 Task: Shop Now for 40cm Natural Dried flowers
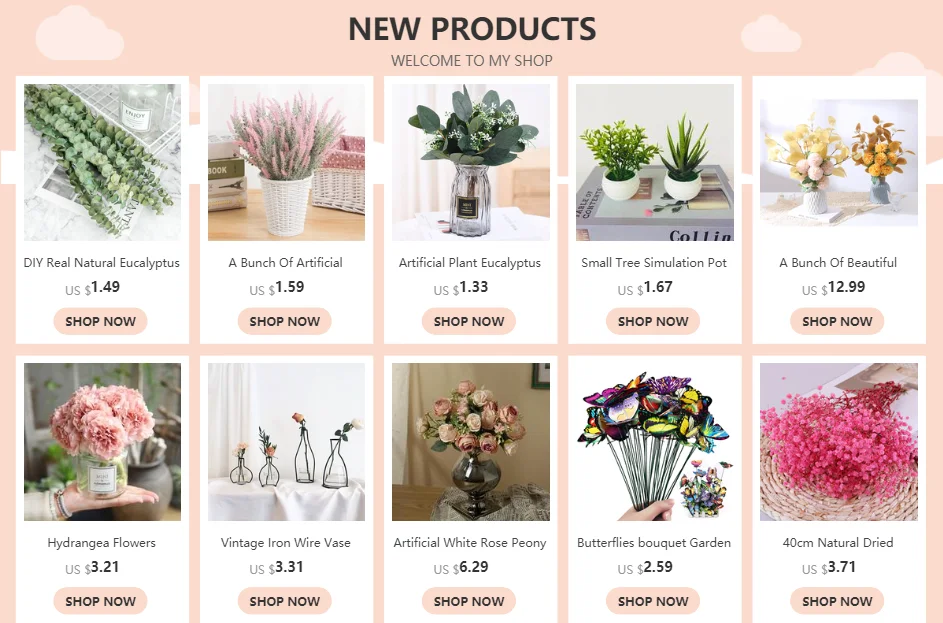click(x=837, y=601)
